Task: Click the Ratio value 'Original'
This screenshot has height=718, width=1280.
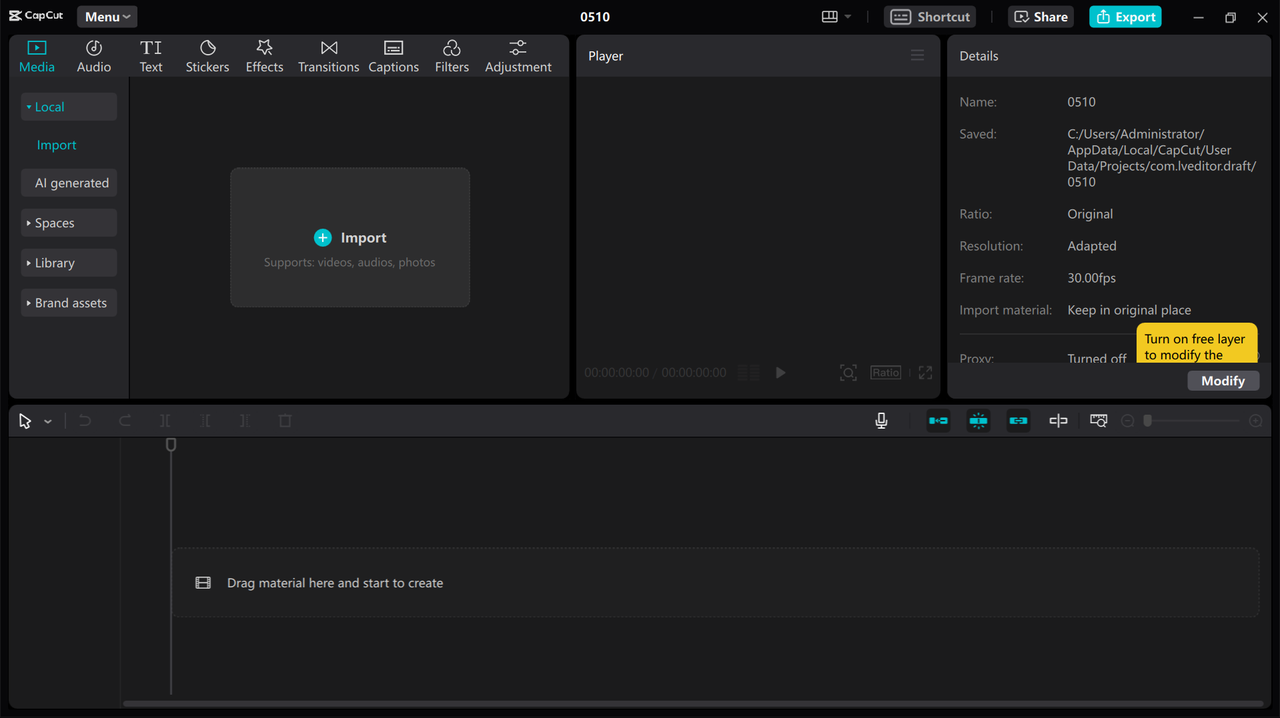Action: 1090,214
